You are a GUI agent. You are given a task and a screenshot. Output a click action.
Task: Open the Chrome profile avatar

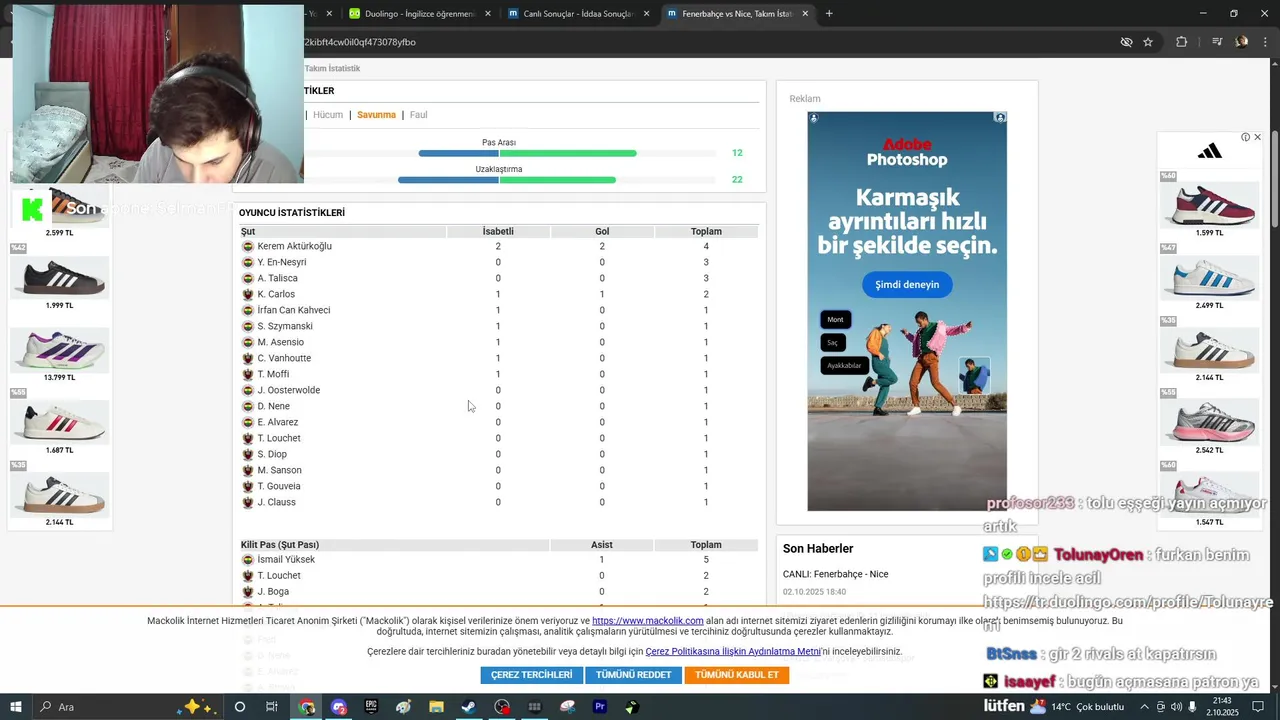click(x=1242, y=42)
